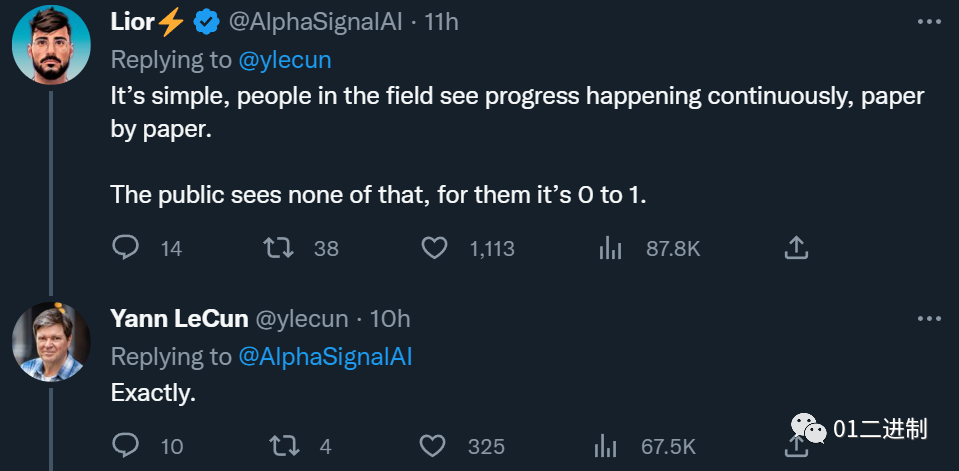Retweet Lior's tweet
959x471 pixels.
click(x=278, y=248)
